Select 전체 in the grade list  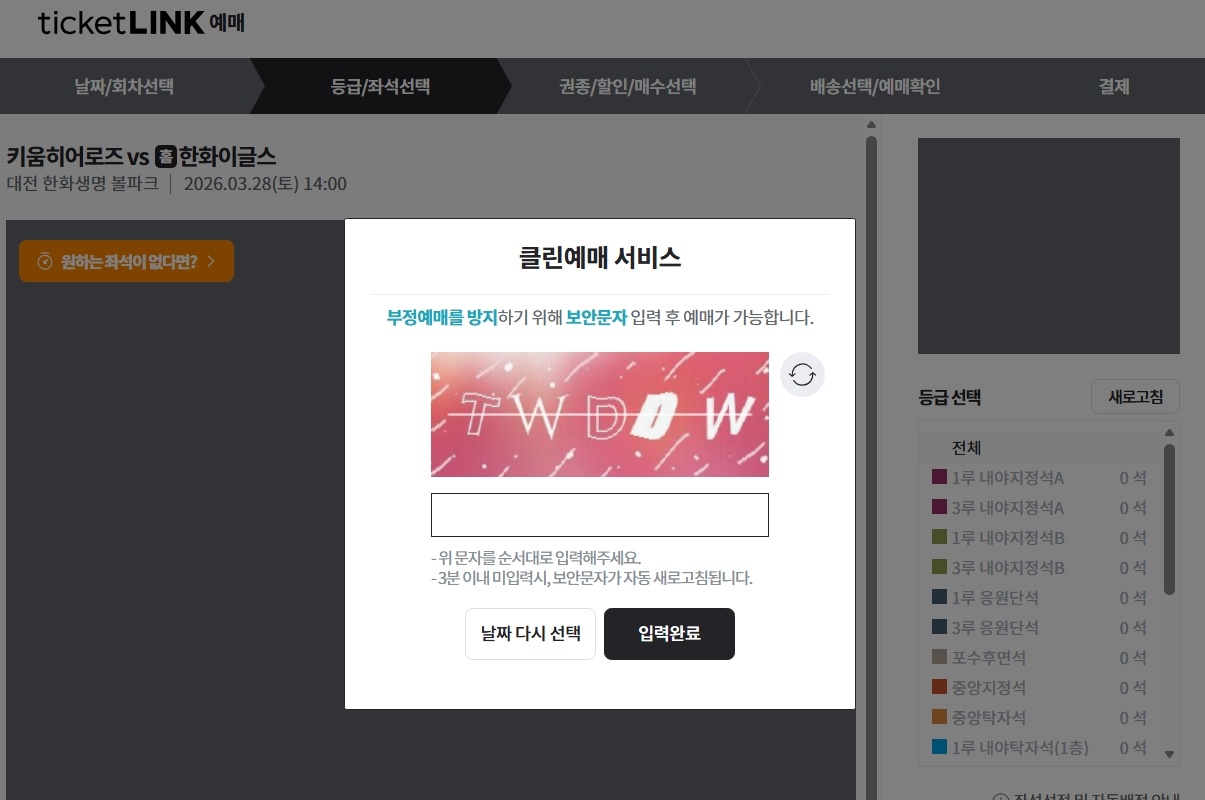tap(1039, 448)
